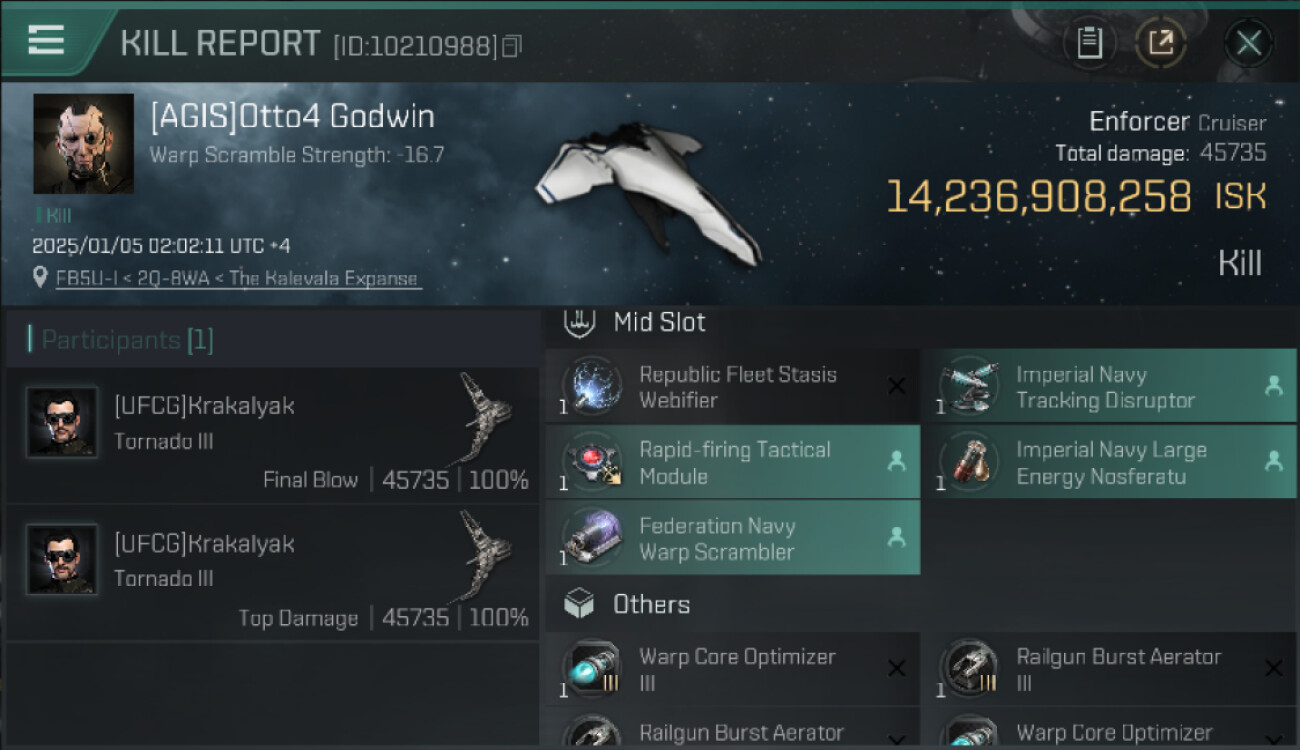Click the Railgun Burst Aerator III icon

pyautogui.click(x=968, y=669)
